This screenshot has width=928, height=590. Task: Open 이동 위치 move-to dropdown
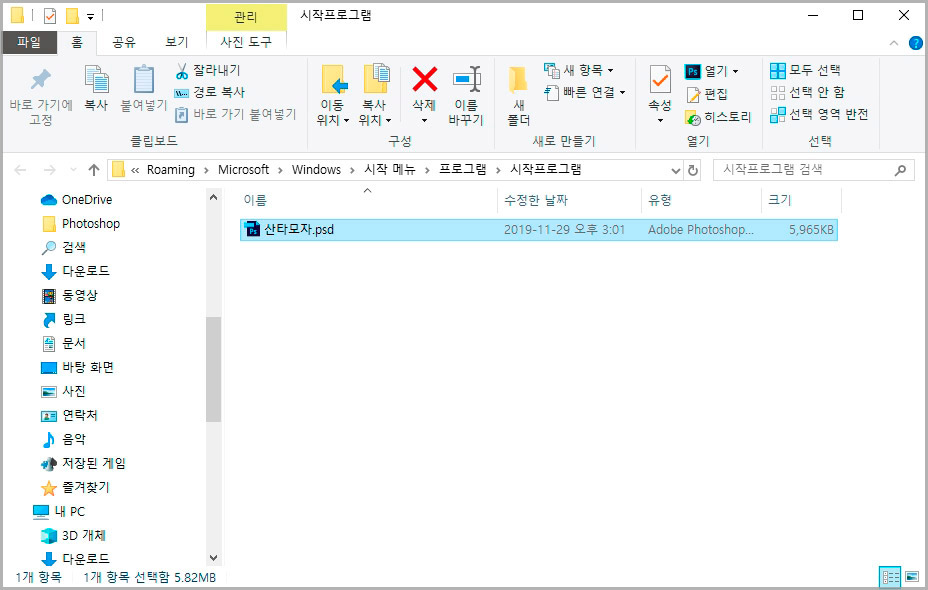pyautogui.click(x=333, y=95)
